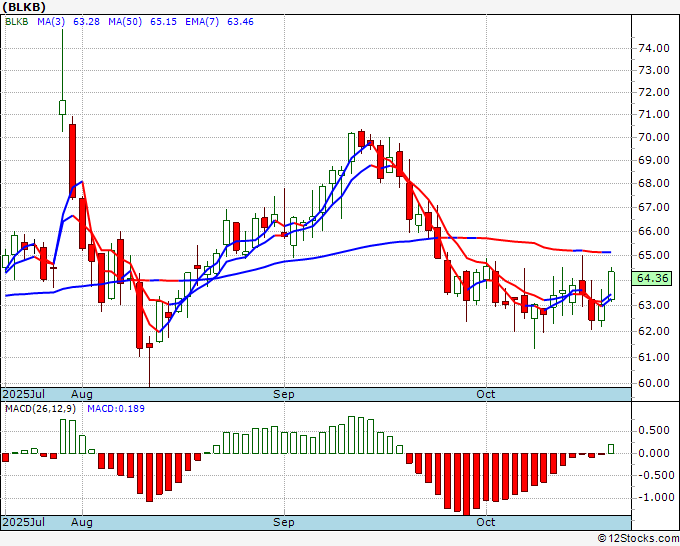
Task: Click the Oct marker on MACD panel axis
Action: (486, 522)
